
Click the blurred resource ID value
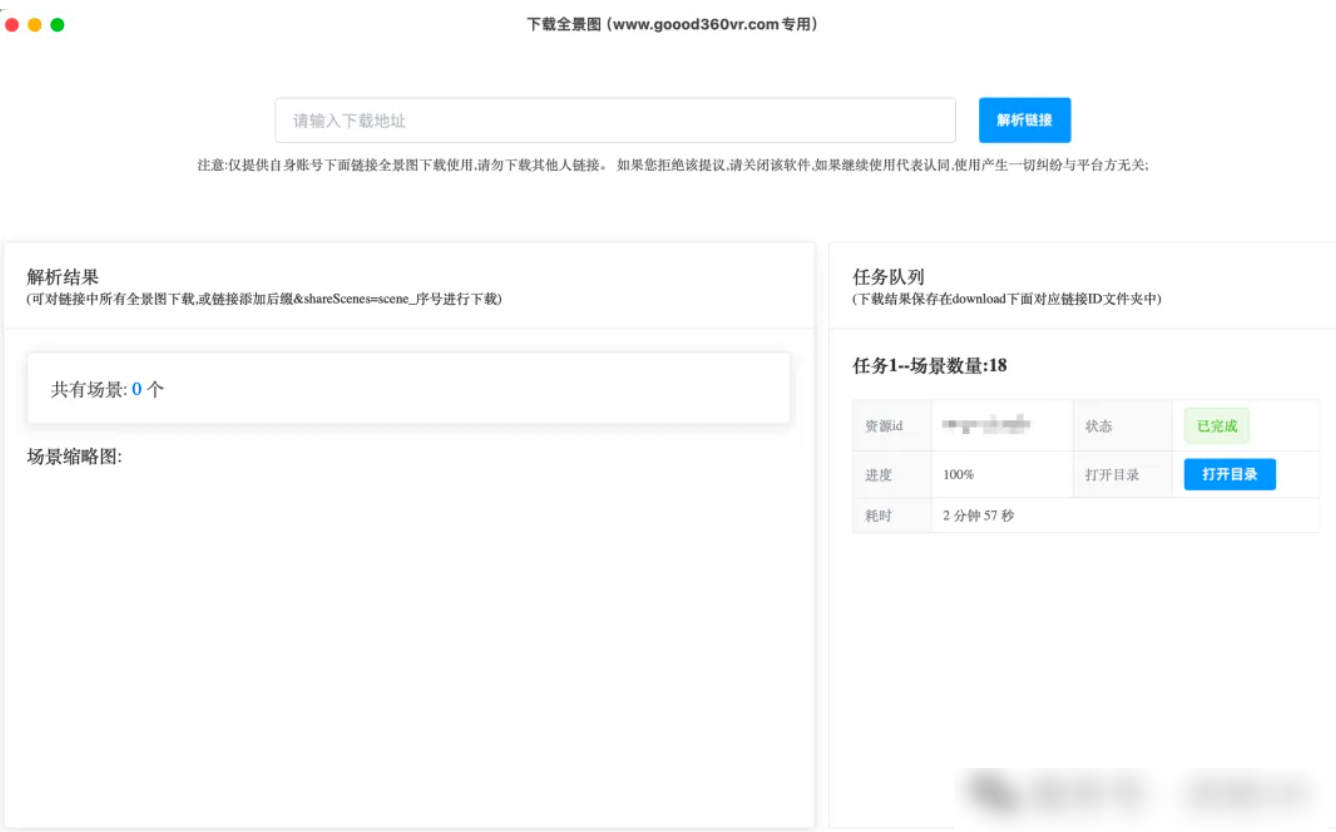pyautogui.click(x=986, y=426)
